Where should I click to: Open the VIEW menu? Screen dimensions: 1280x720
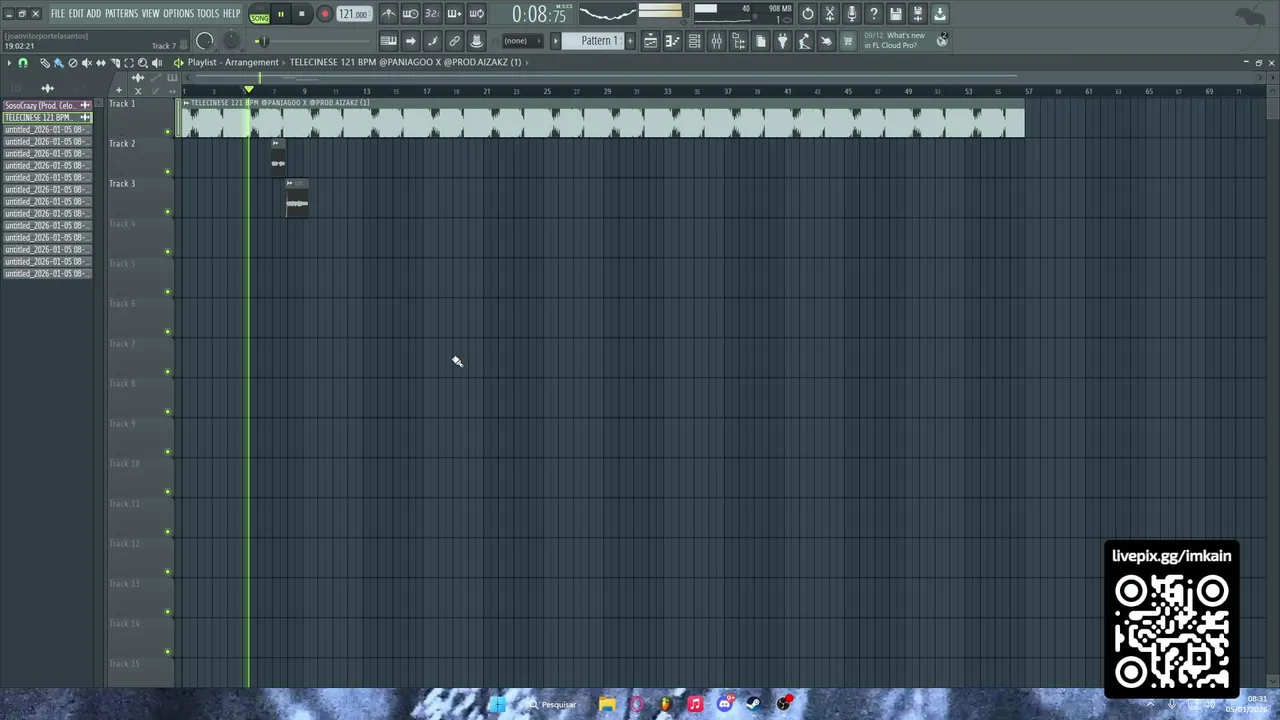(x=150, y=13)
